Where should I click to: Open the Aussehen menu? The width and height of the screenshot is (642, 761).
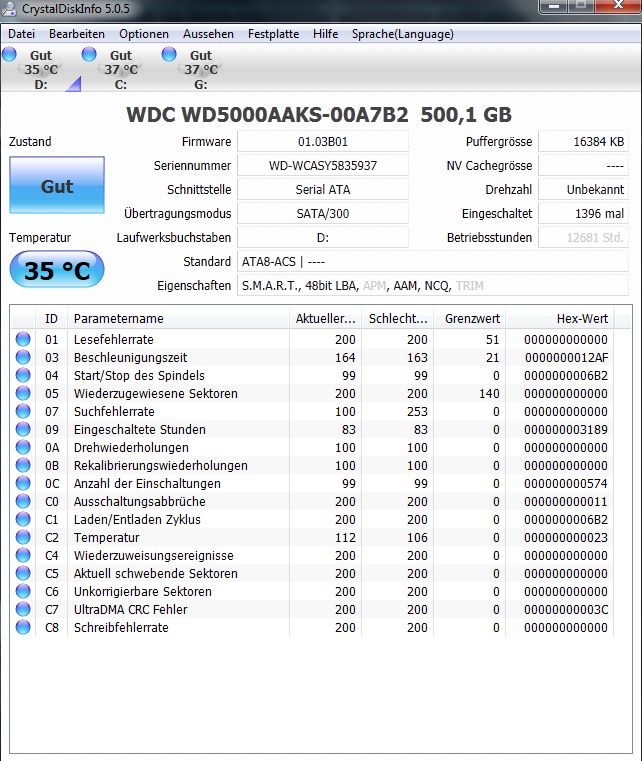click(208, 34)
